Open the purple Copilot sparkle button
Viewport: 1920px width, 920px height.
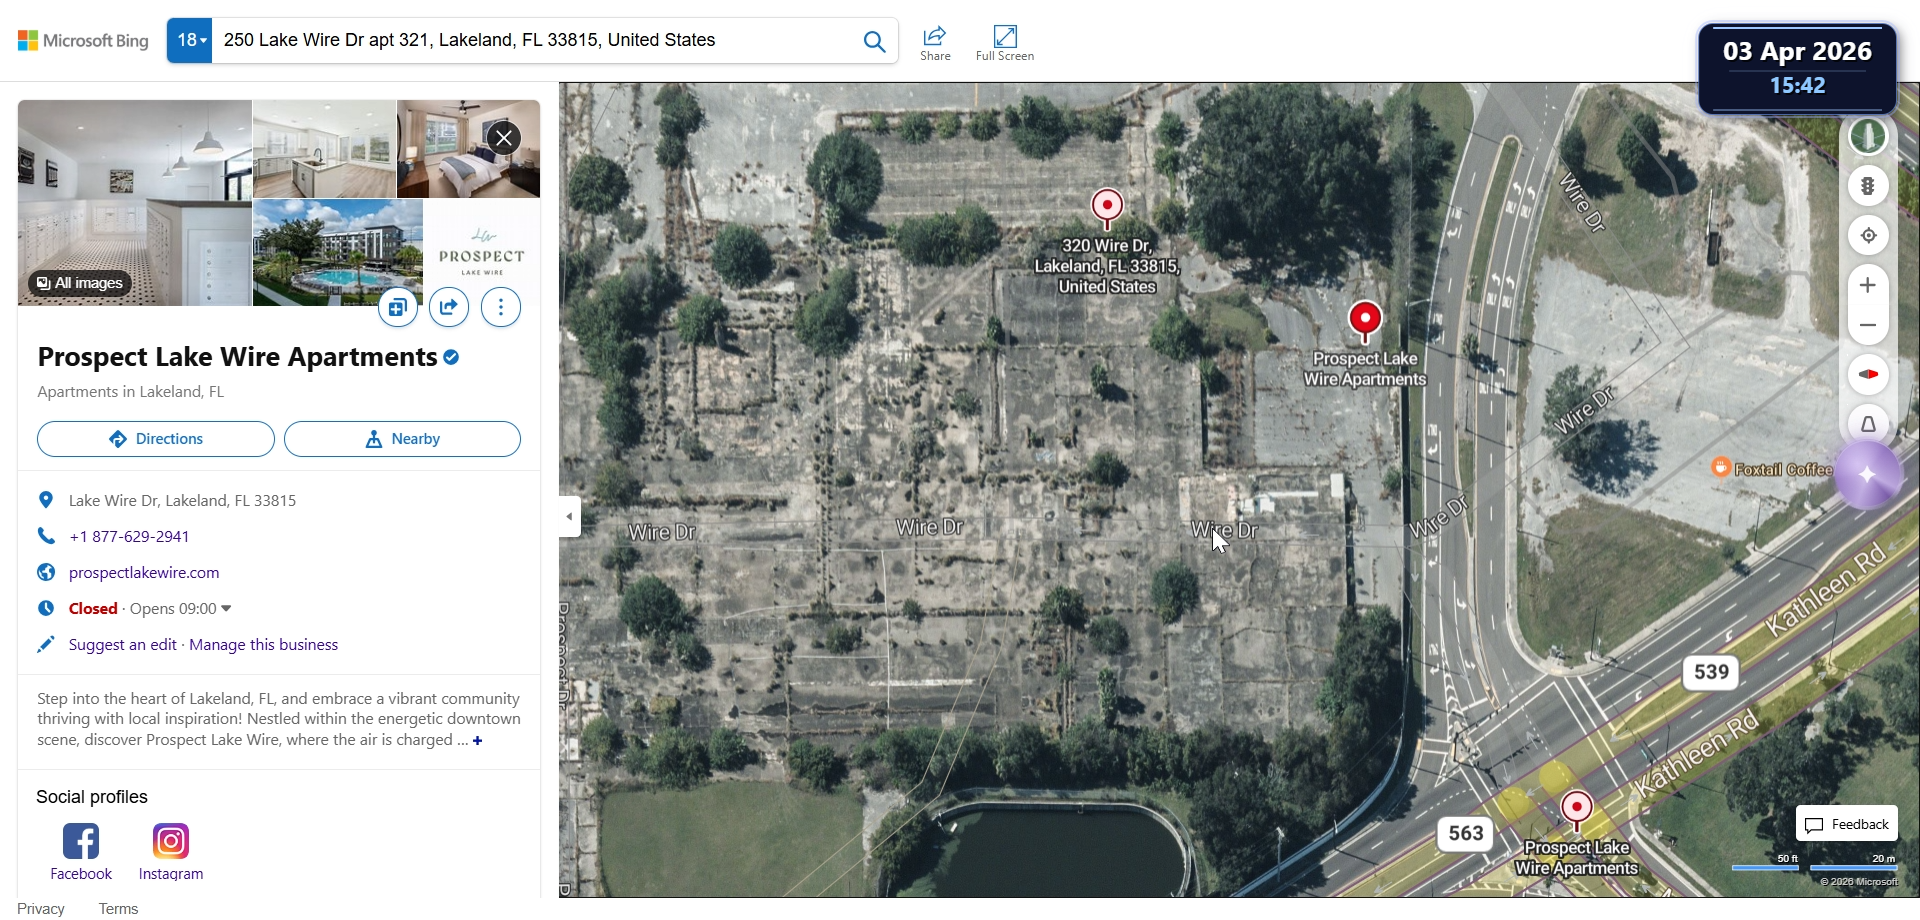pos(1868,476)
